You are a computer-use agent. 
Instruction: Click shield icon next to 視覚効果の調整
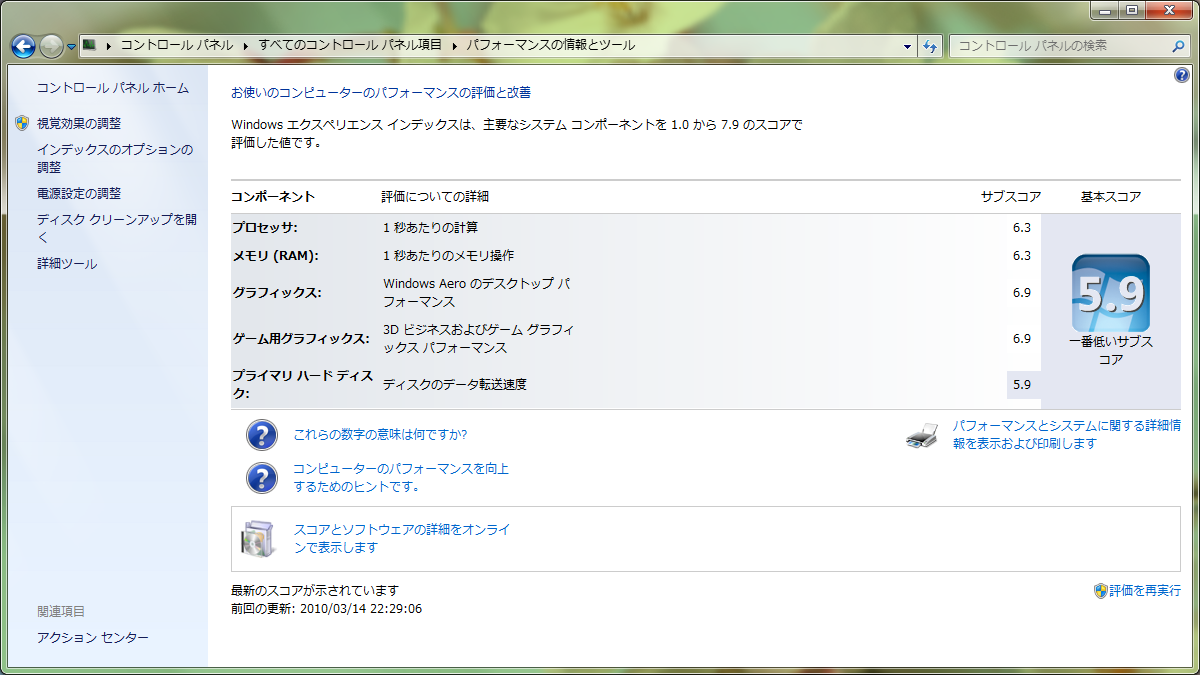[x=22, y=123]
